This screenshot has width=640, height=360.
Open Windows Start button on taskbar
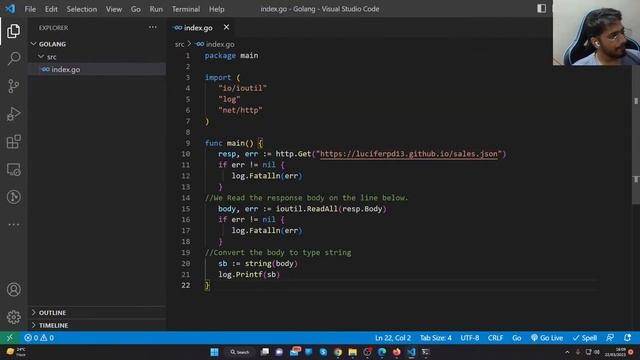tap(214, 352)
